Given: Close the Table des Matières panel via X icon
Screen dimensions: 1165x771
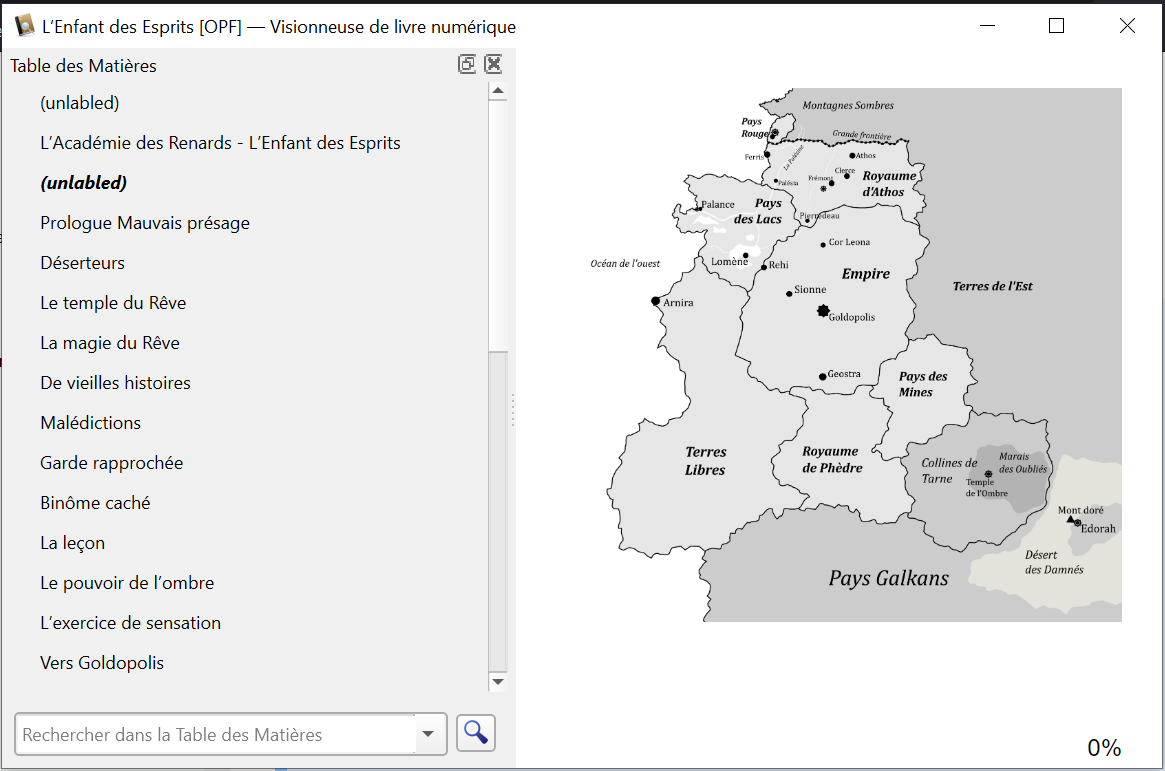Looking at the screenshot, I should coord(493,63).
